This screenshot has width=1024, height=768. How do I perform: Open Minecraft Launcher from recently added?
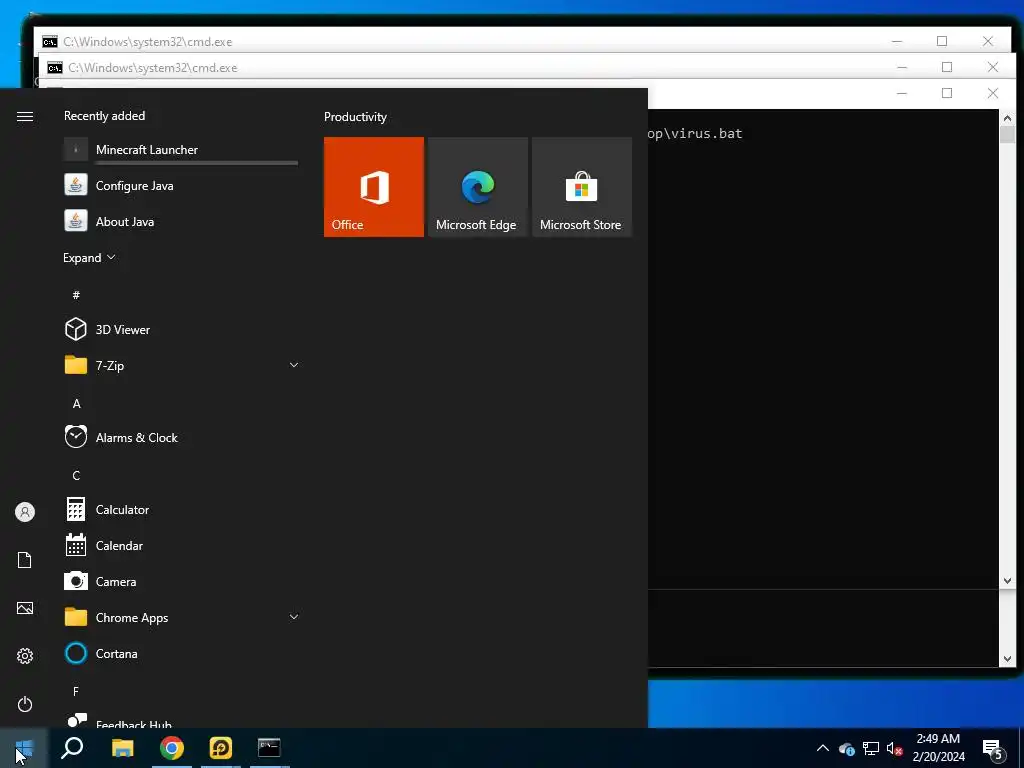click(181, 150)
